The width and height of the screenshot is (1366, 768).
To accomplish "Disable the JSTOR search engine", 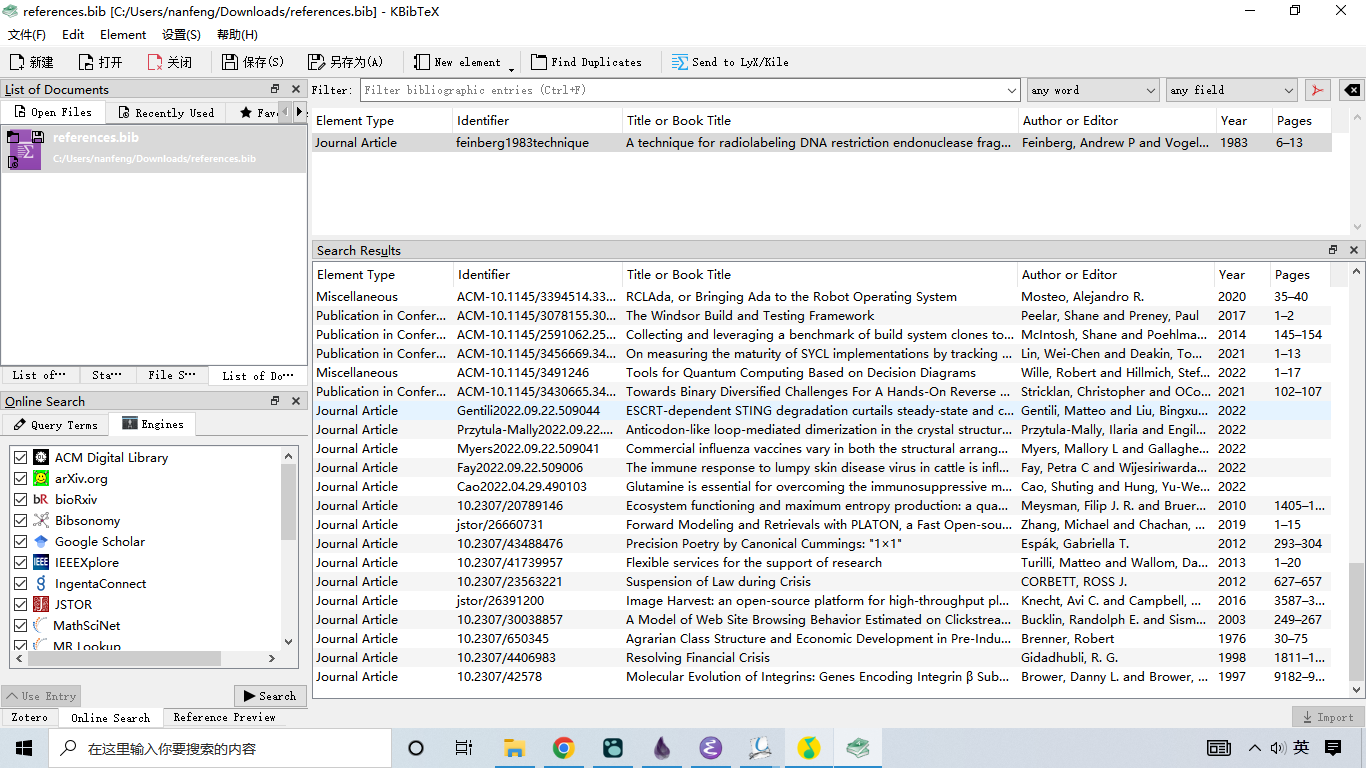I will point(20,604).
